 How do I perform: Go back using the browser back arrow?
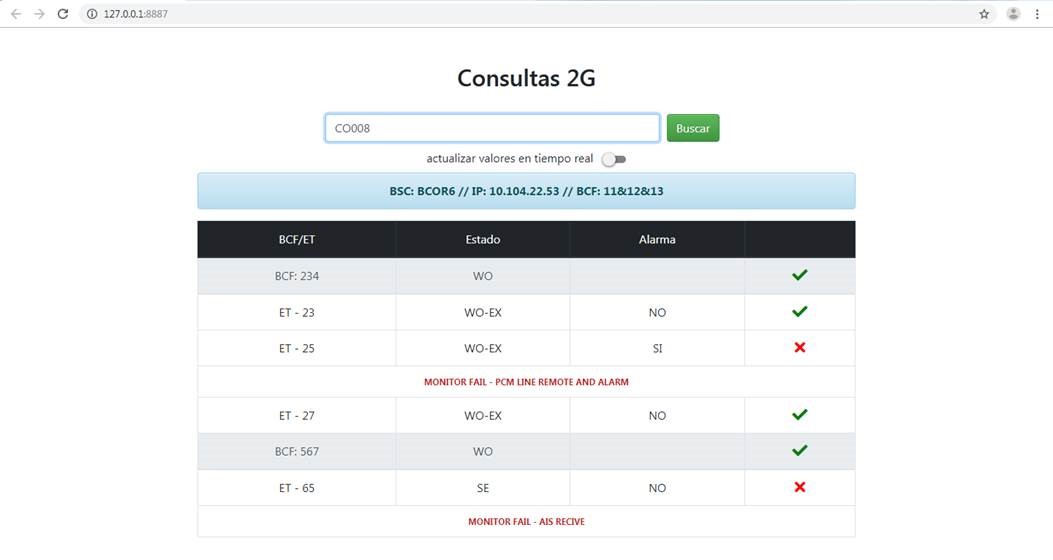coord(16,13)
